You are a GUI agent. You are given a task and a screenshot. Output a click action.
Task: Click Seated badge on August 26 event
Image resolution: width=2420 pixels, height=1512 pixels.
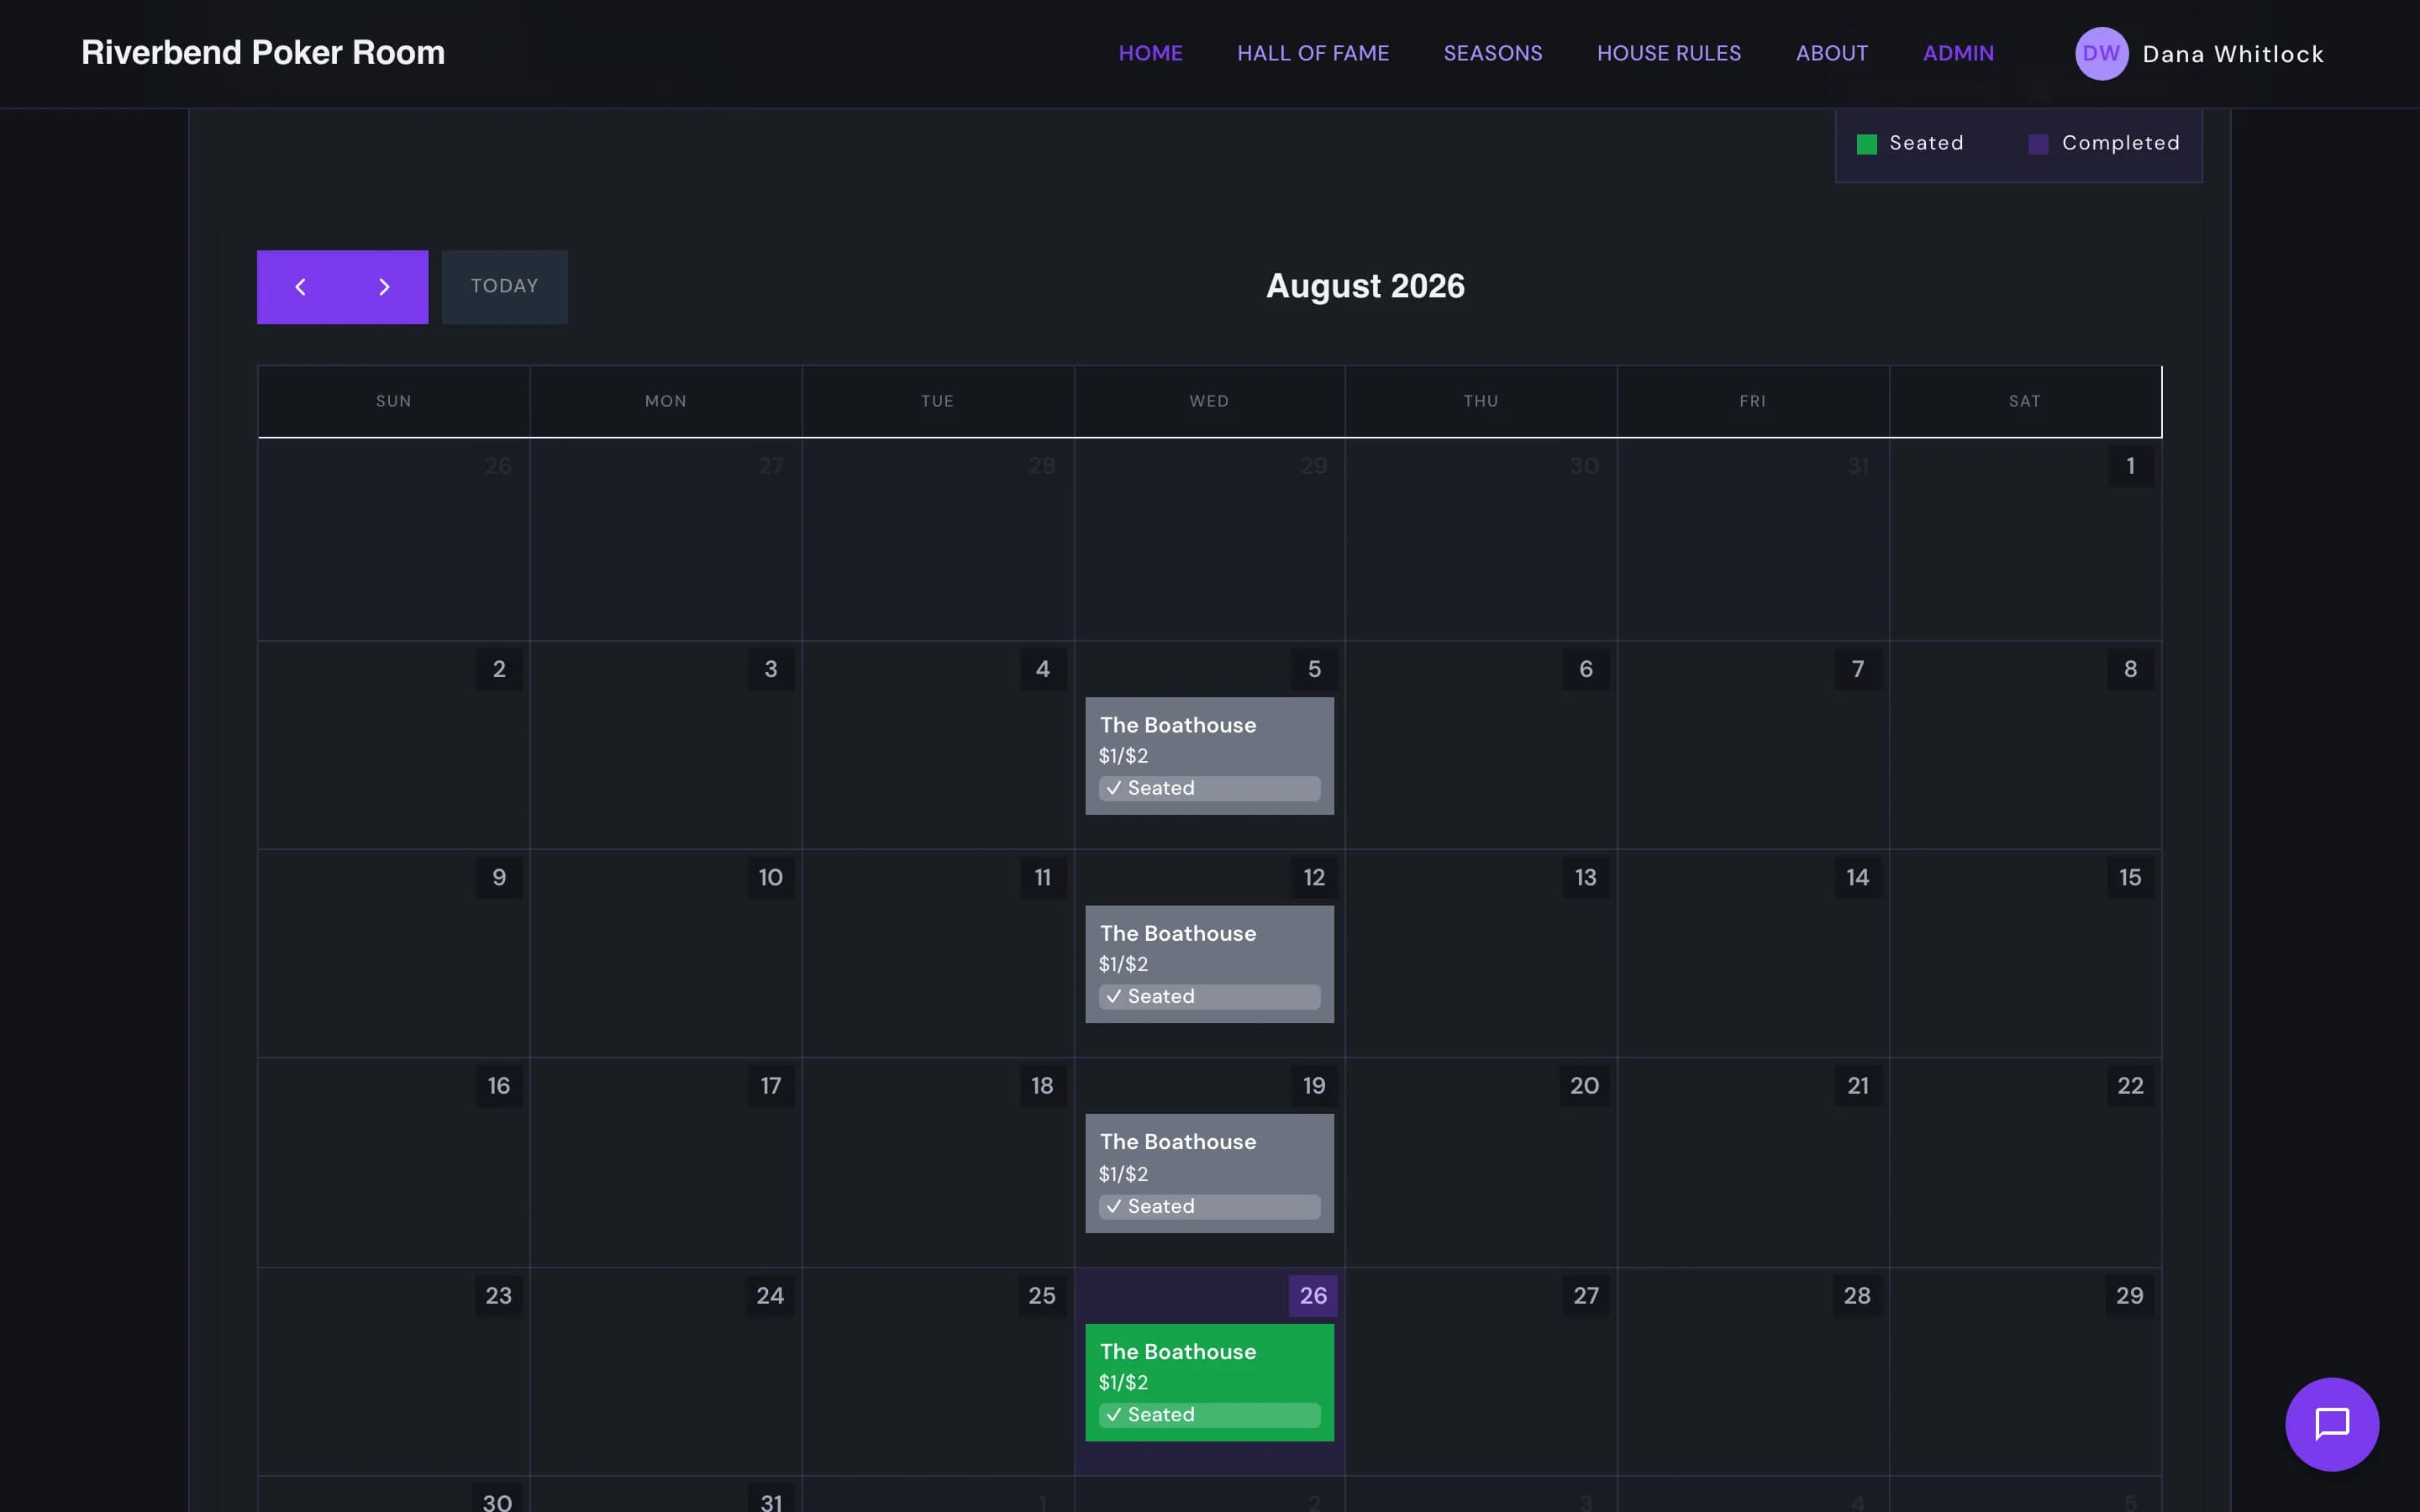coord(1209,1415)
